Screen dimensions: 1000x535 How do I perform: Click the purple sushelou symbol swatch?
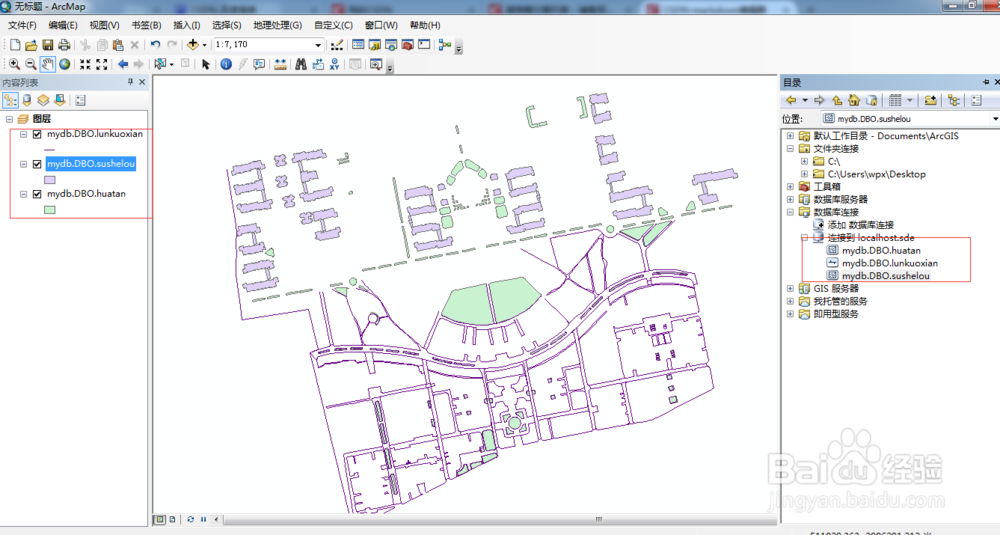pos(50,180)
